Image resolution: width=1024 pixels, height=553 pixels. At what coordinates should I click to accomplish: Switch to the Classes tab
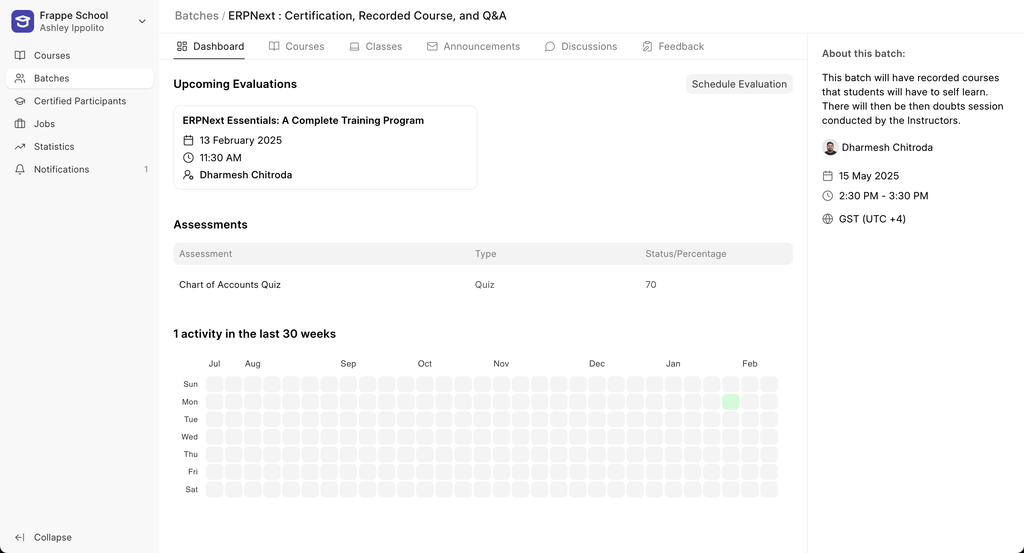pyautogui.click(x=376, y=46)
